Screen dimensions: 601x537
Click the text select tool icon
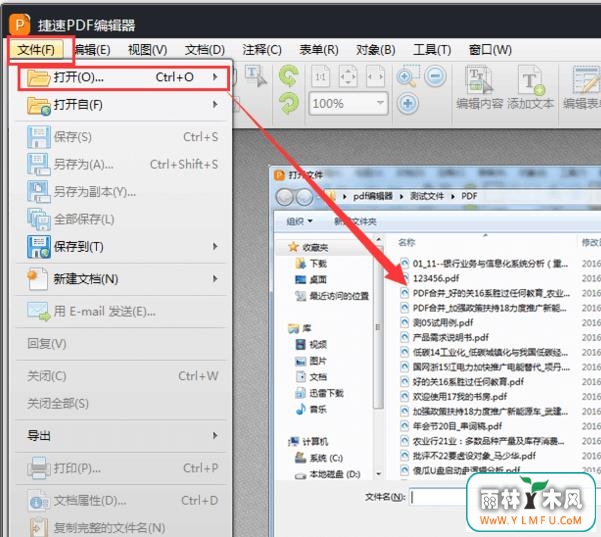coord(256,76)
